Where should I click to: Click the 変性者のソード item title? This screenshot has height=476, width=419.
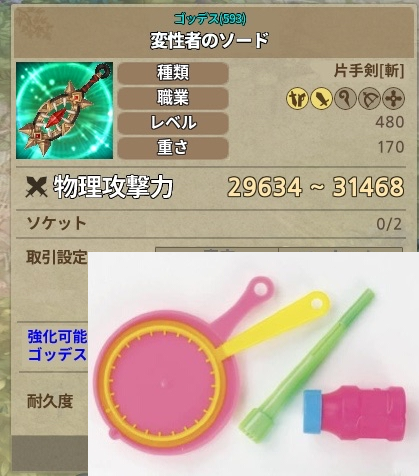coord(209,41)
